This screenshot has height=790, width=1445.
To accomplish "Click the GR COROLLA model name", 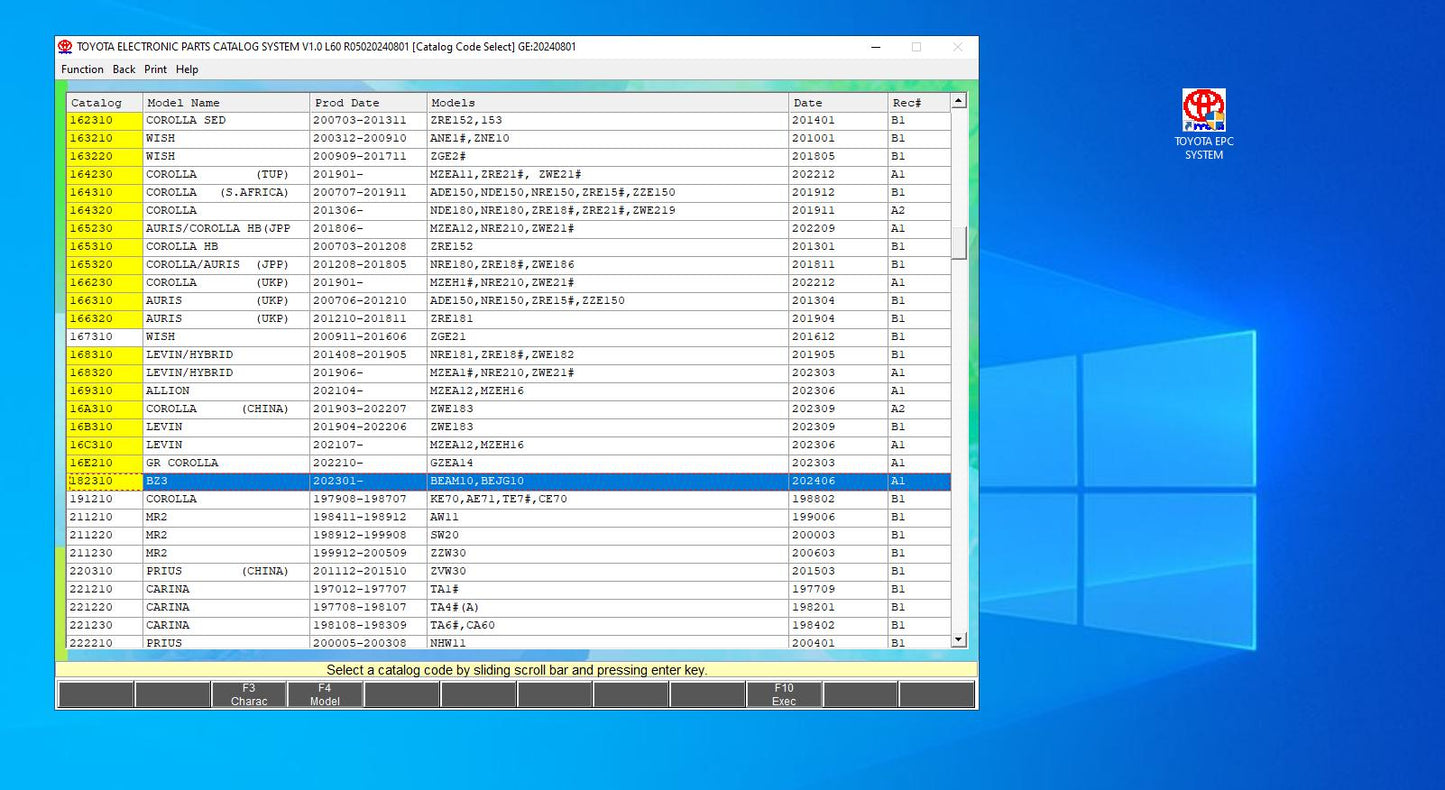I will coord(226,463).
